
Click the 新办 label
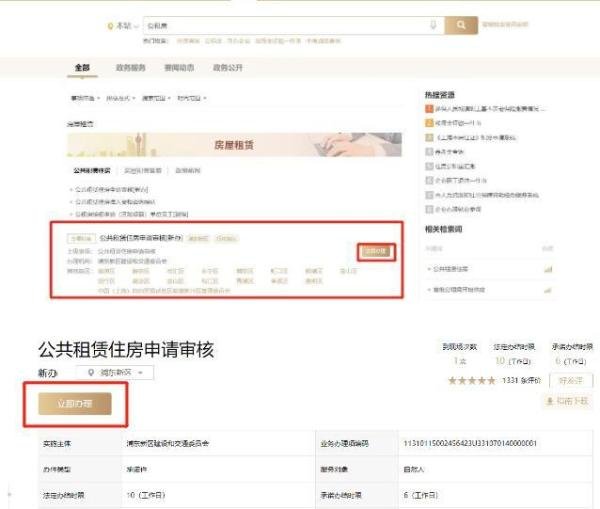pyautogui.click(x=47, y=373)
